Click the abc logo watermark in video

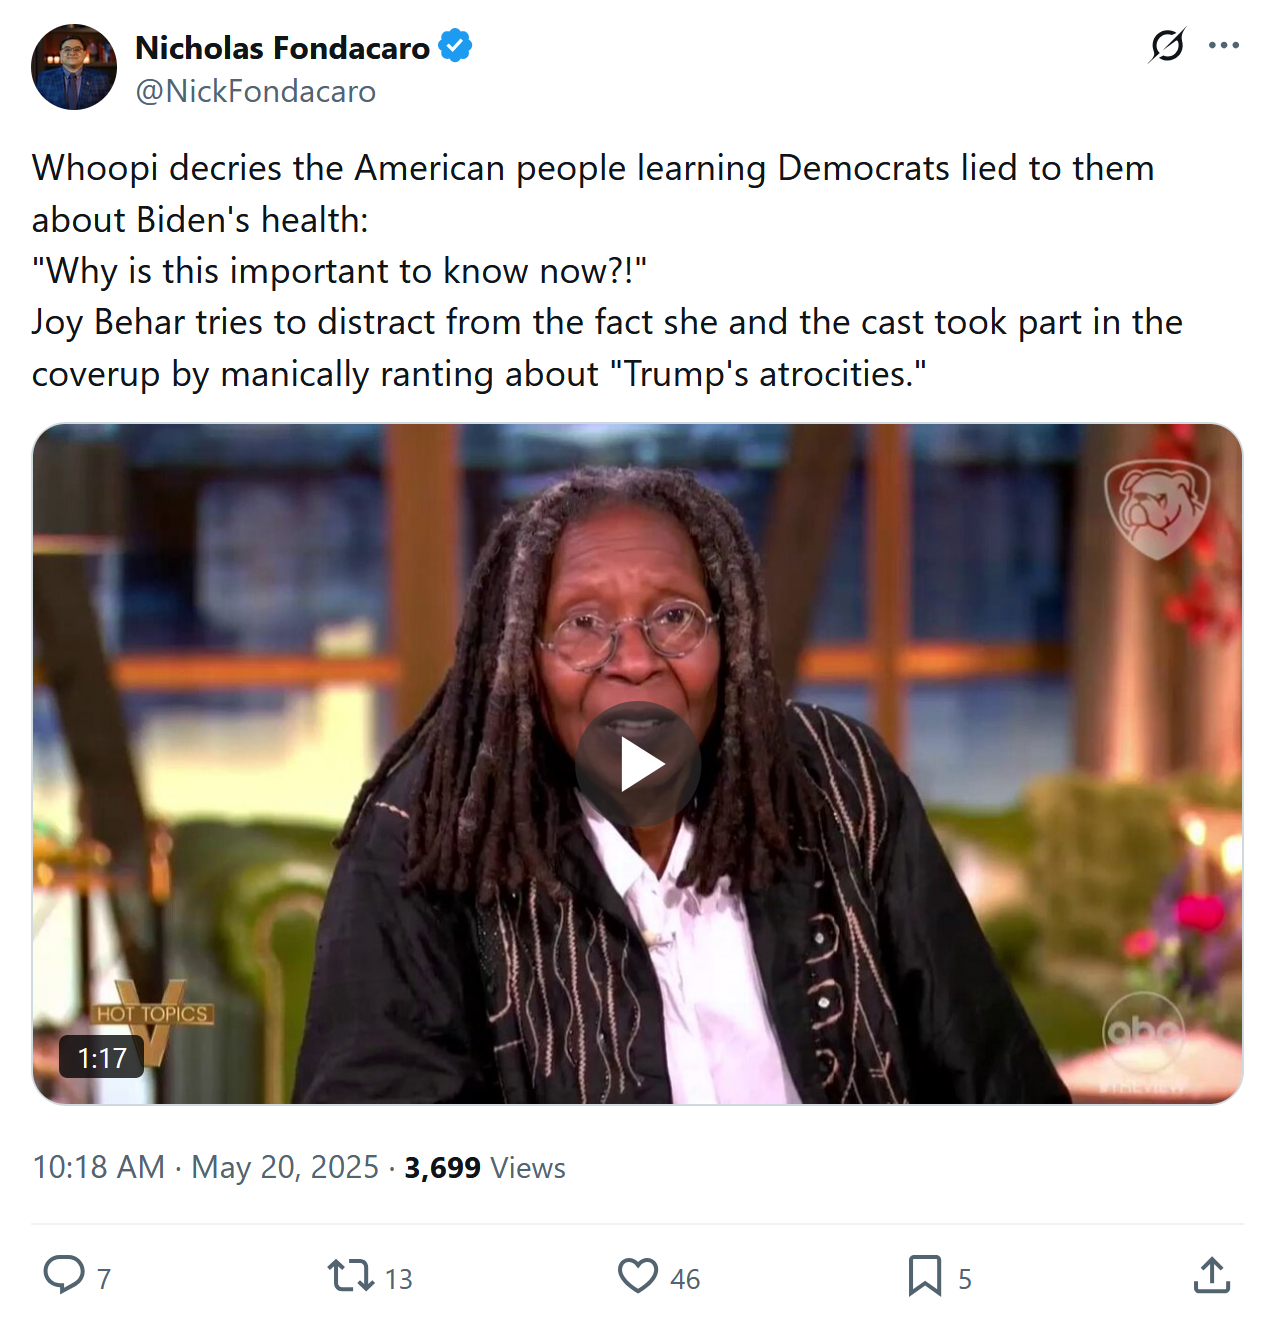(1144, 1032)
